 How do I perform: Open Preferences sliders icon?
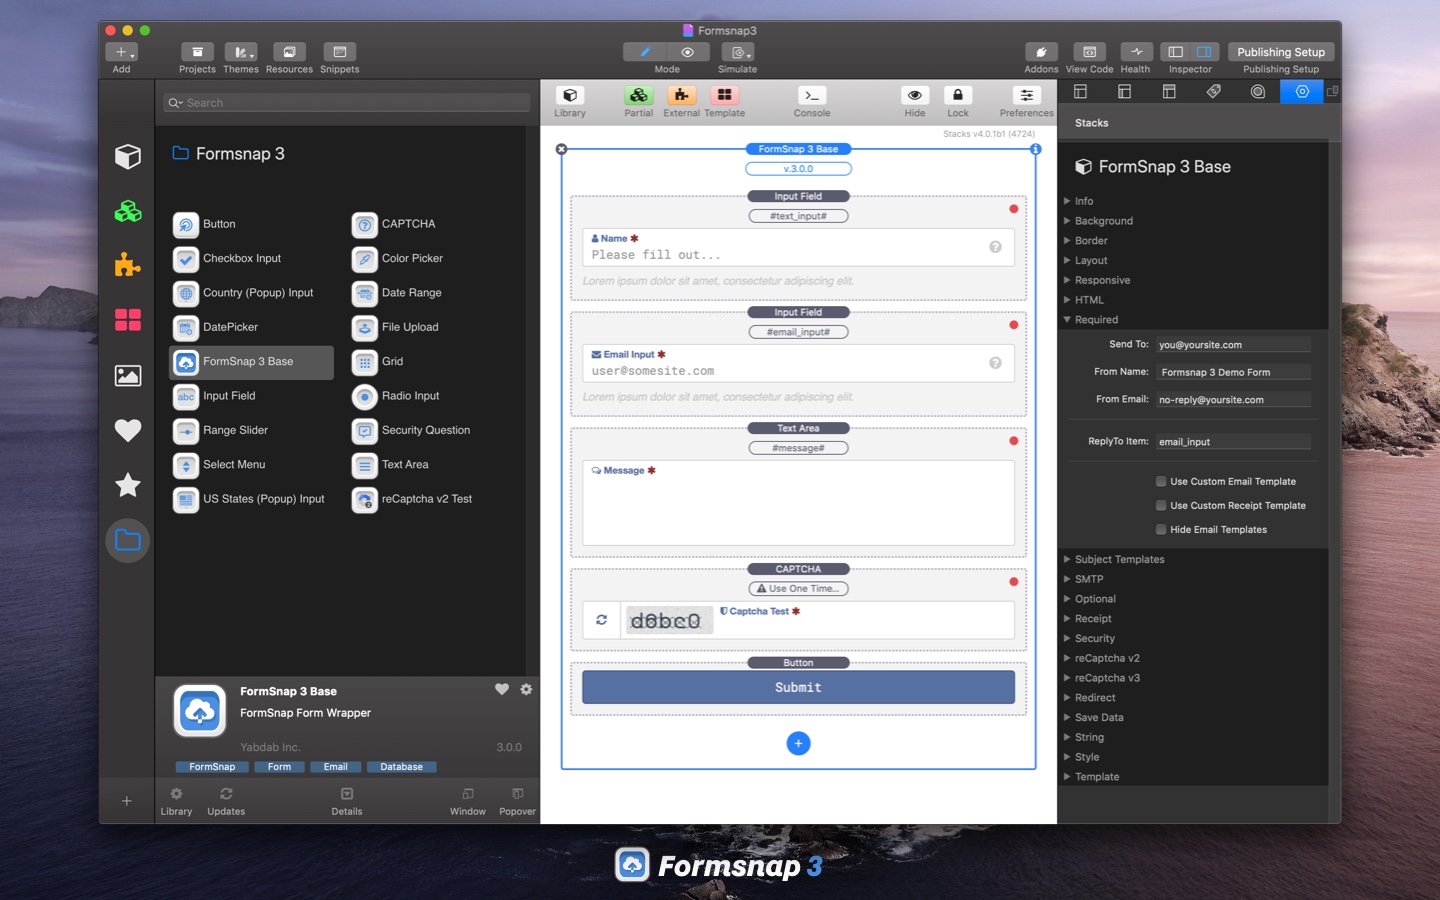1027,95
